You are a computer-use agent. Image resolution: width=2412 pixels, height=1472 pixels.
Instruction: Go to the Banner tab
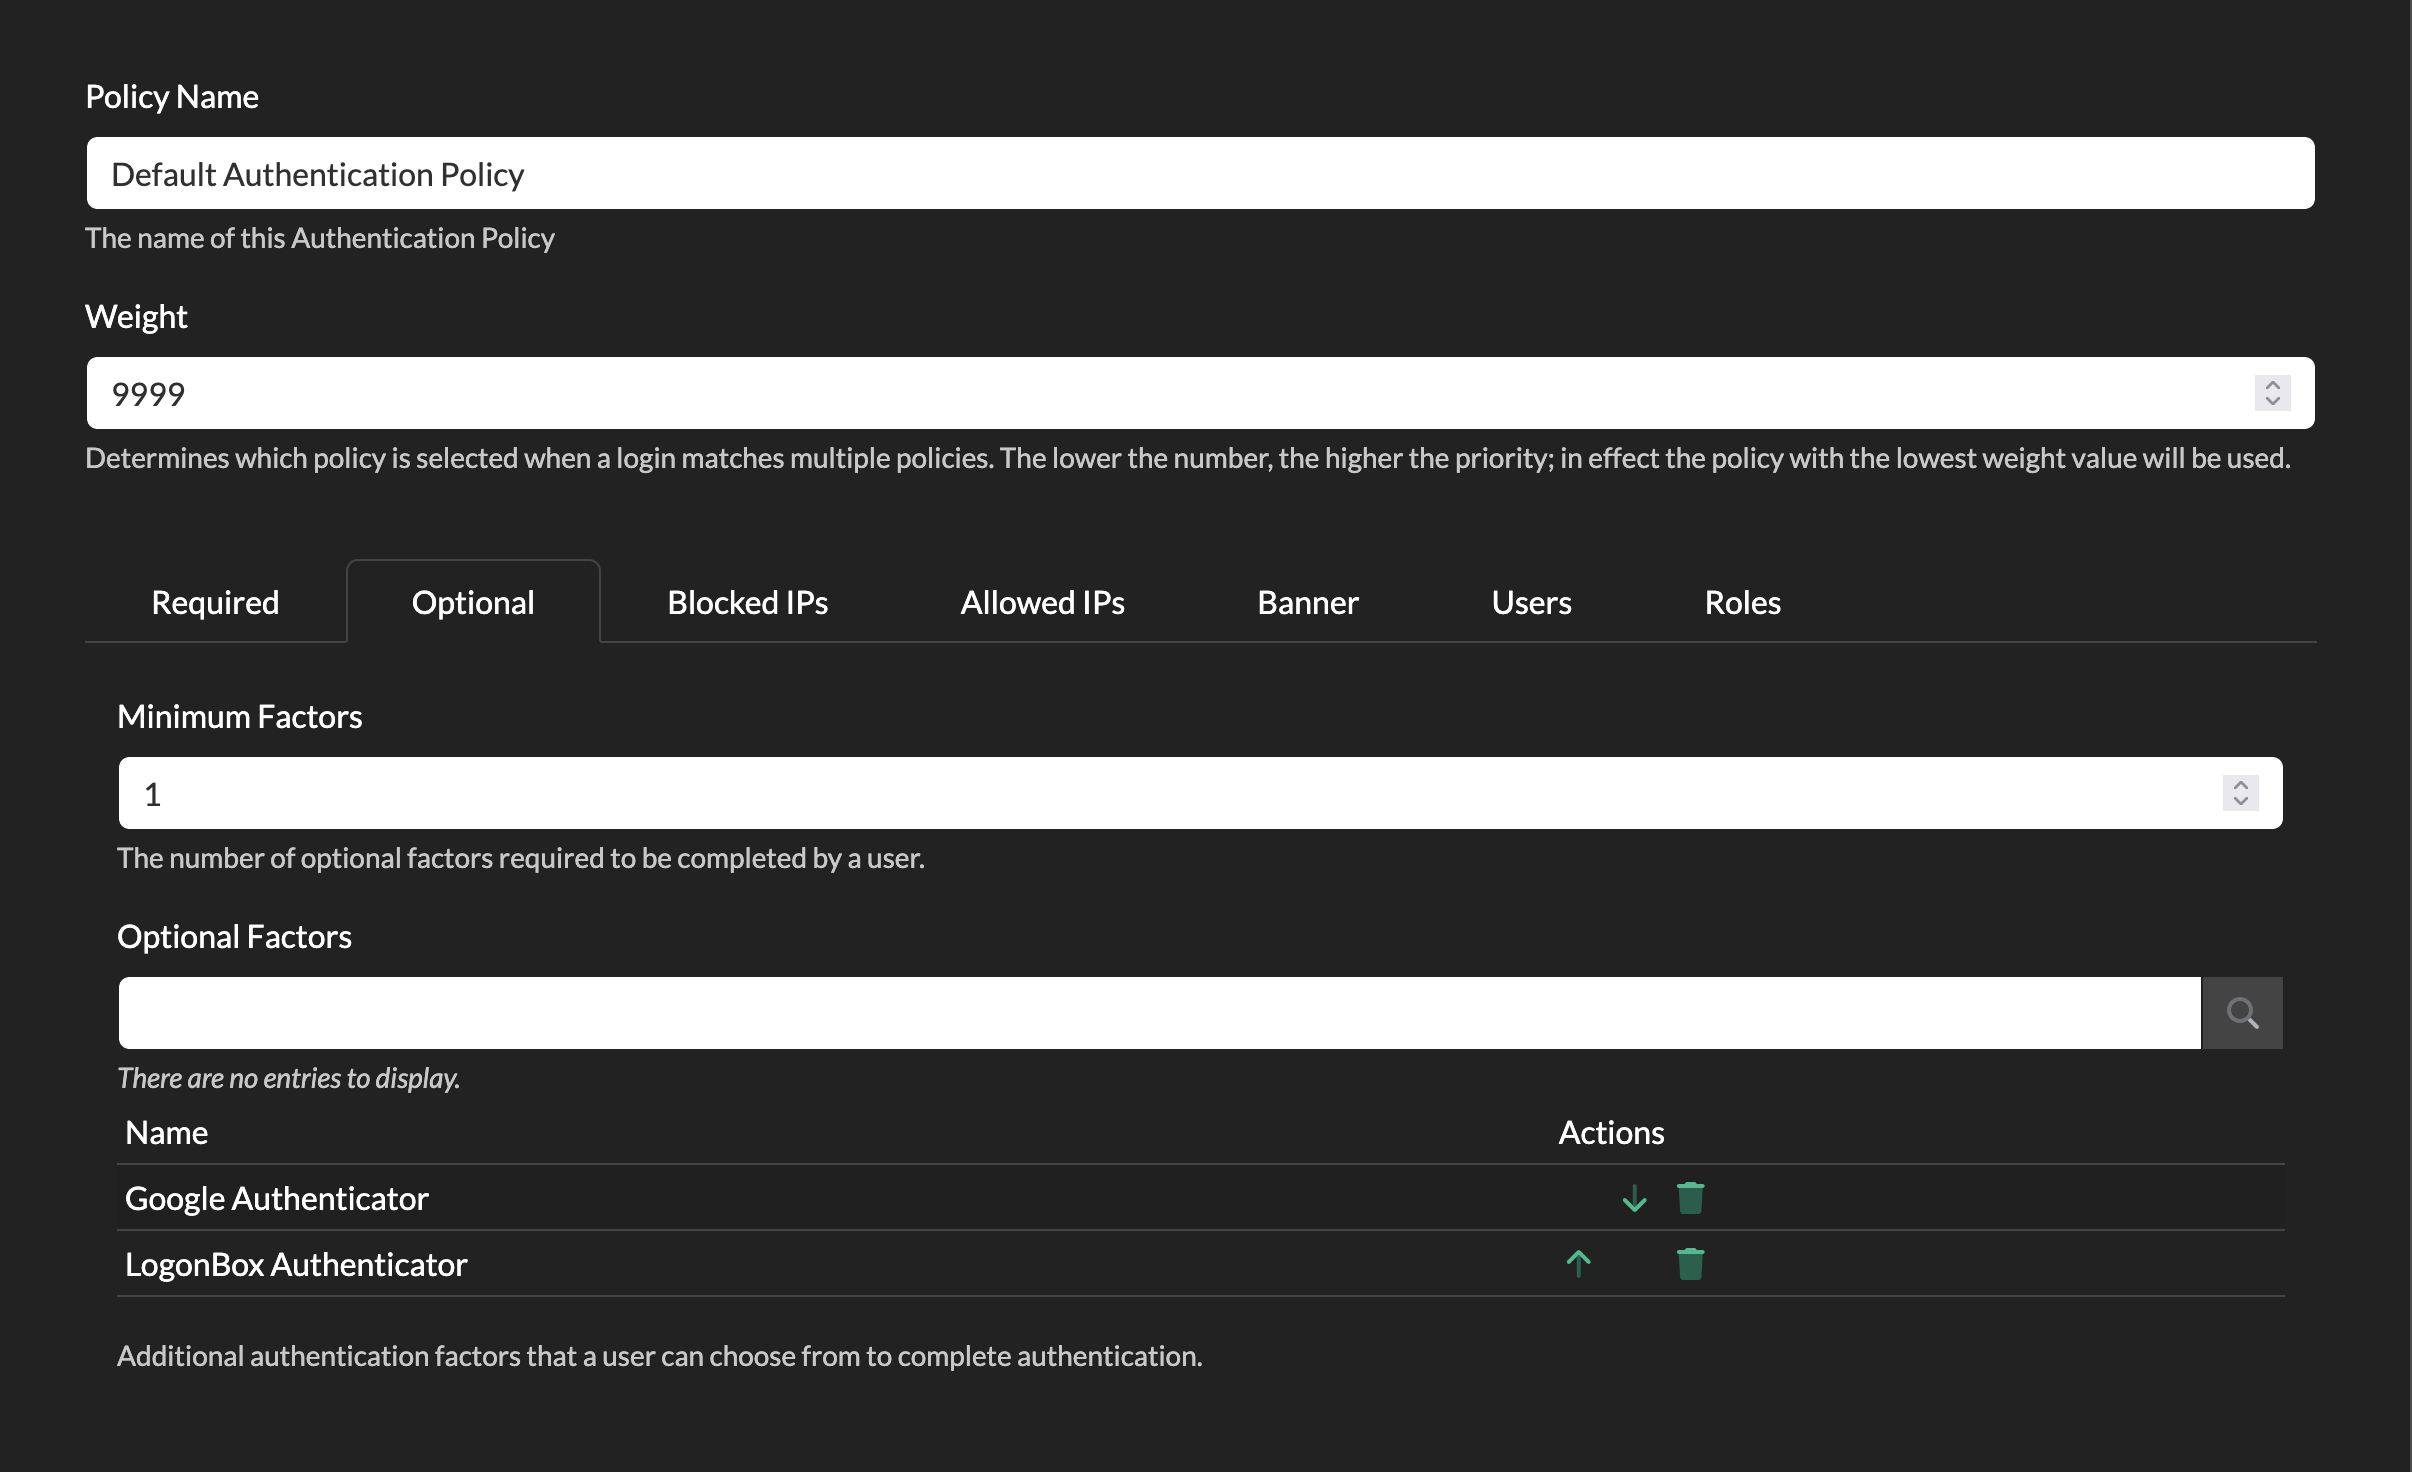pyautogui.click(x=1307, y=602)
